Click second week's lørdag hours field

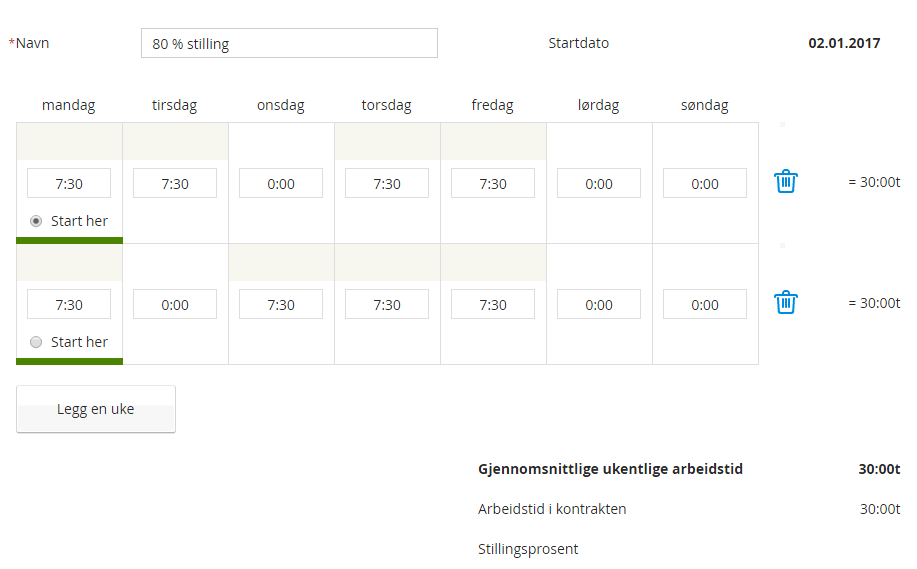[599, 305]
